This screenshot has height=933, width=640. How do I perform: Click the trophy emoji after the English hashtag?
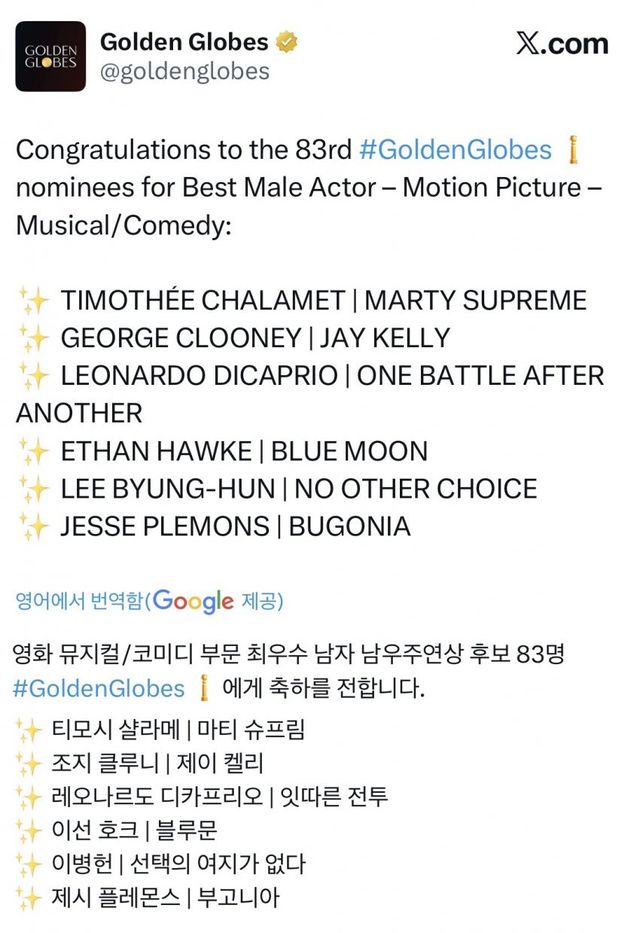[573, 151]
